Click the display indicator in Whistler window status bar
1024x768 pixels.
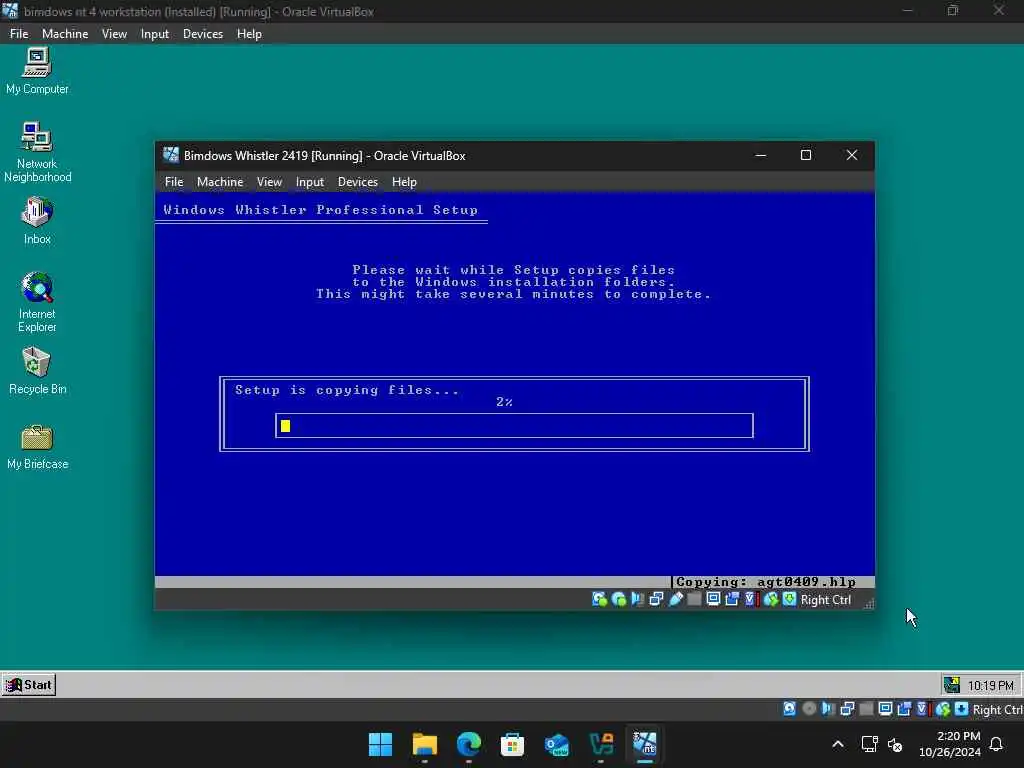point(713,600)
